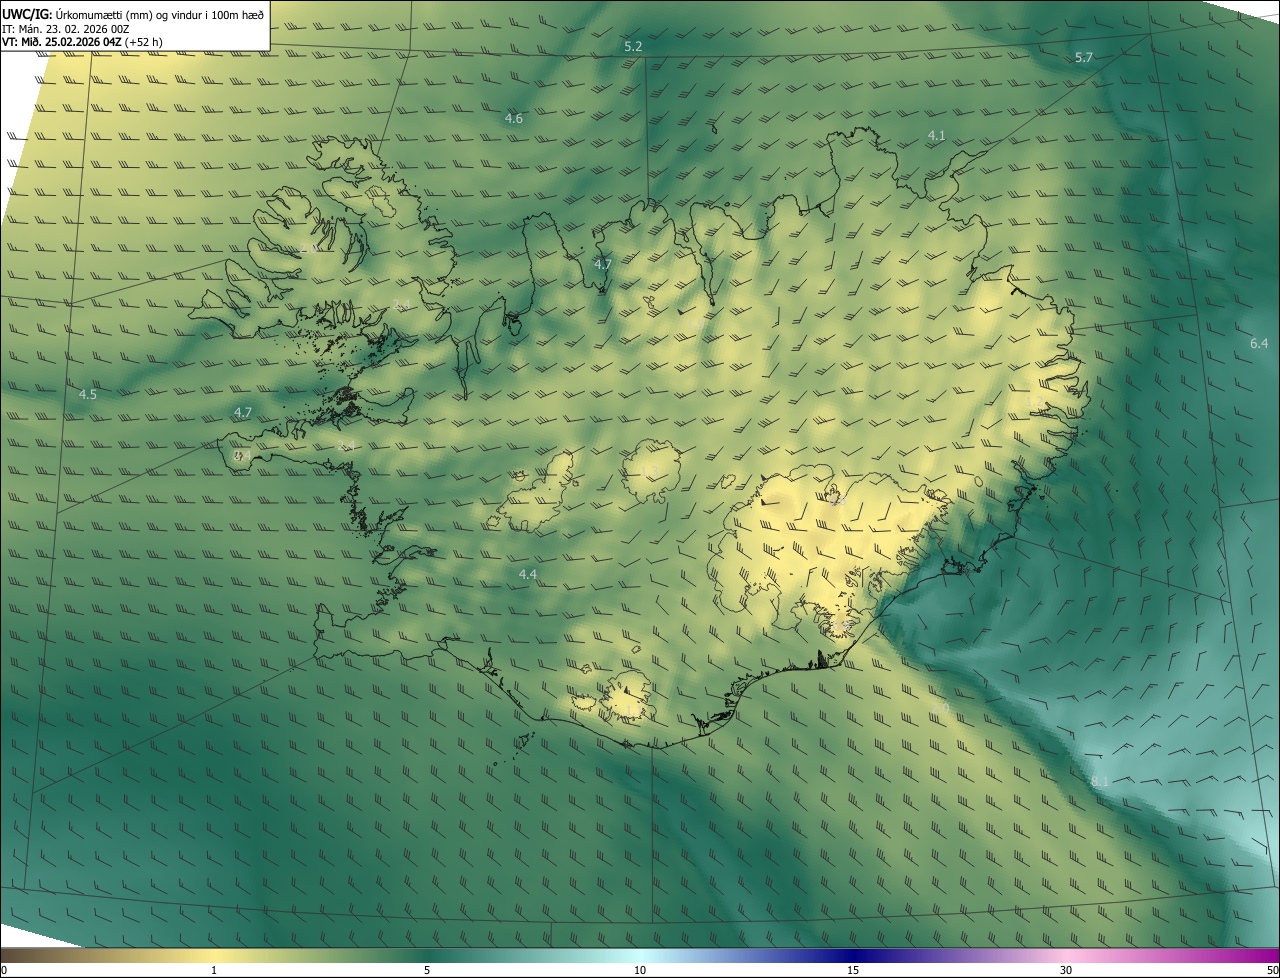1280x978 pixels.
Task: Click the 4.5 value label off the west coast
Action: (x=88, y=395)
